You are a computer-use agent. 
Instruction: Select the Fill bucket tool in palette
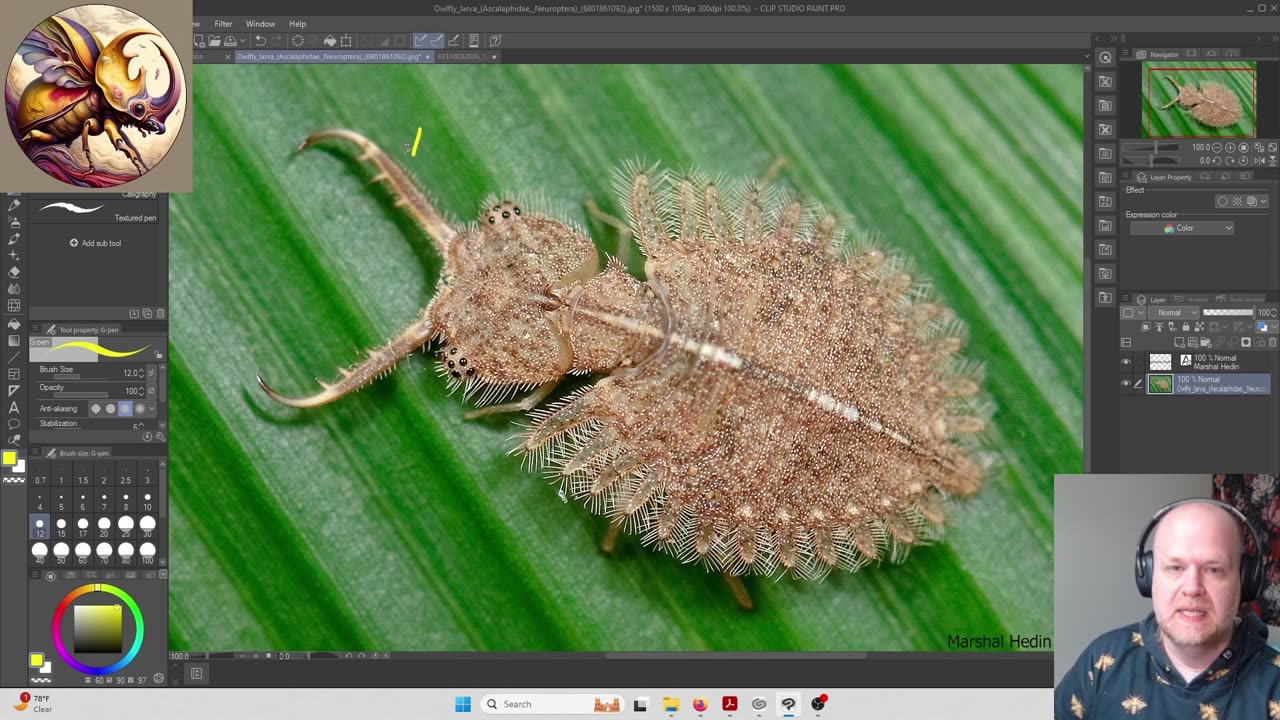point(14,324)
